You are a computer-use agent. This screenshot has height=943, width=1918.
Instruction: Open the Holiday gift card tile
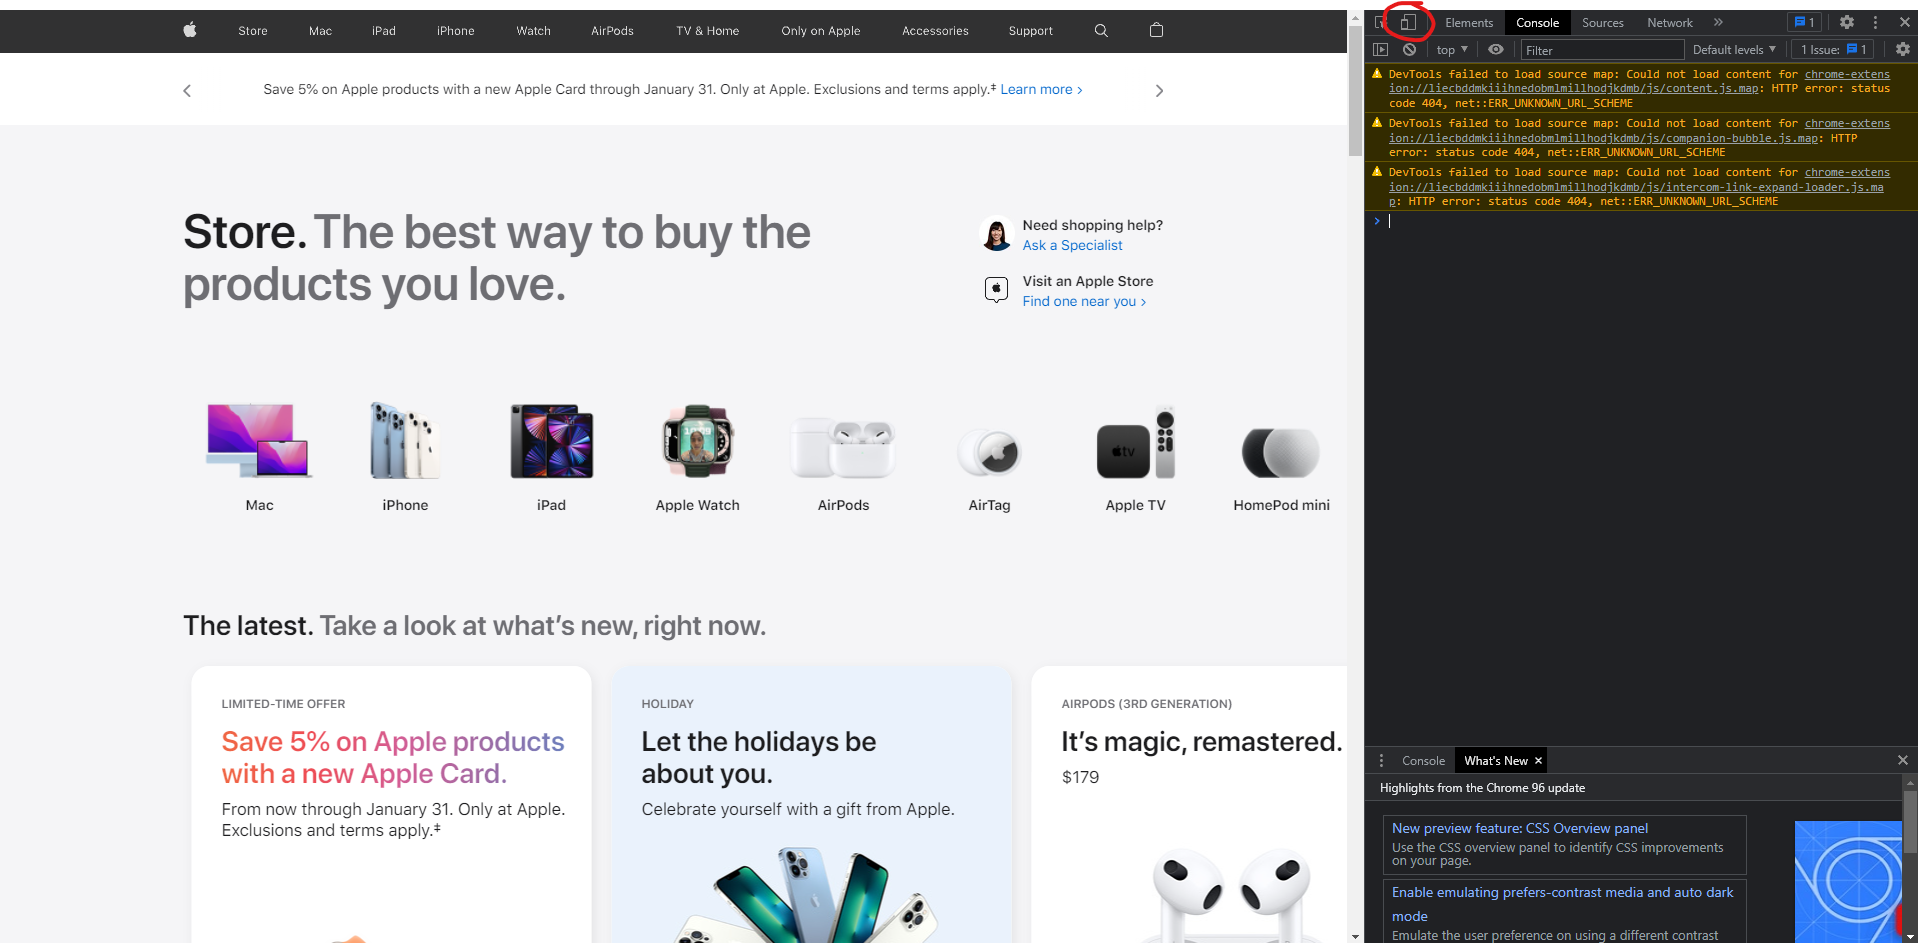coord(811,804)
